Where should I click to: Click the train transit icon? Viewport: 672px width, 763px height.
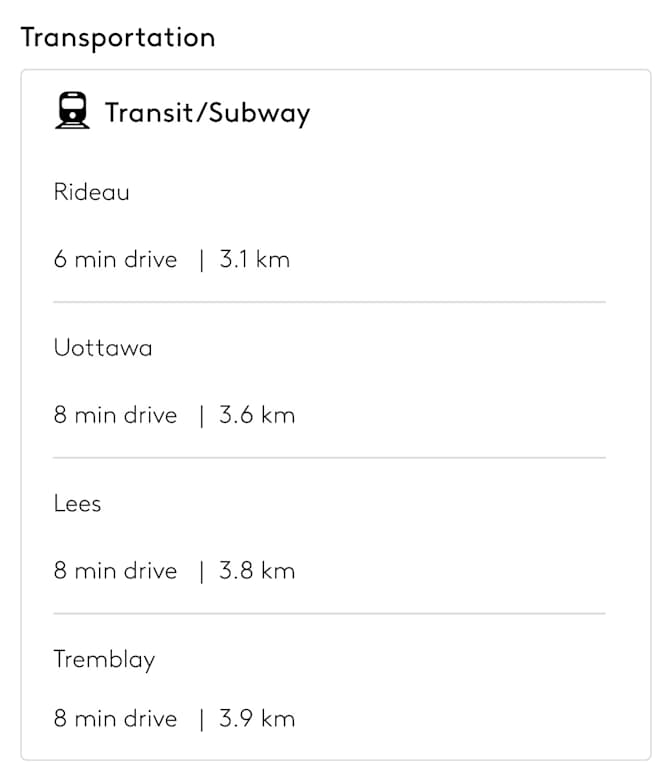pyautogui.click(x=72, y=110)
